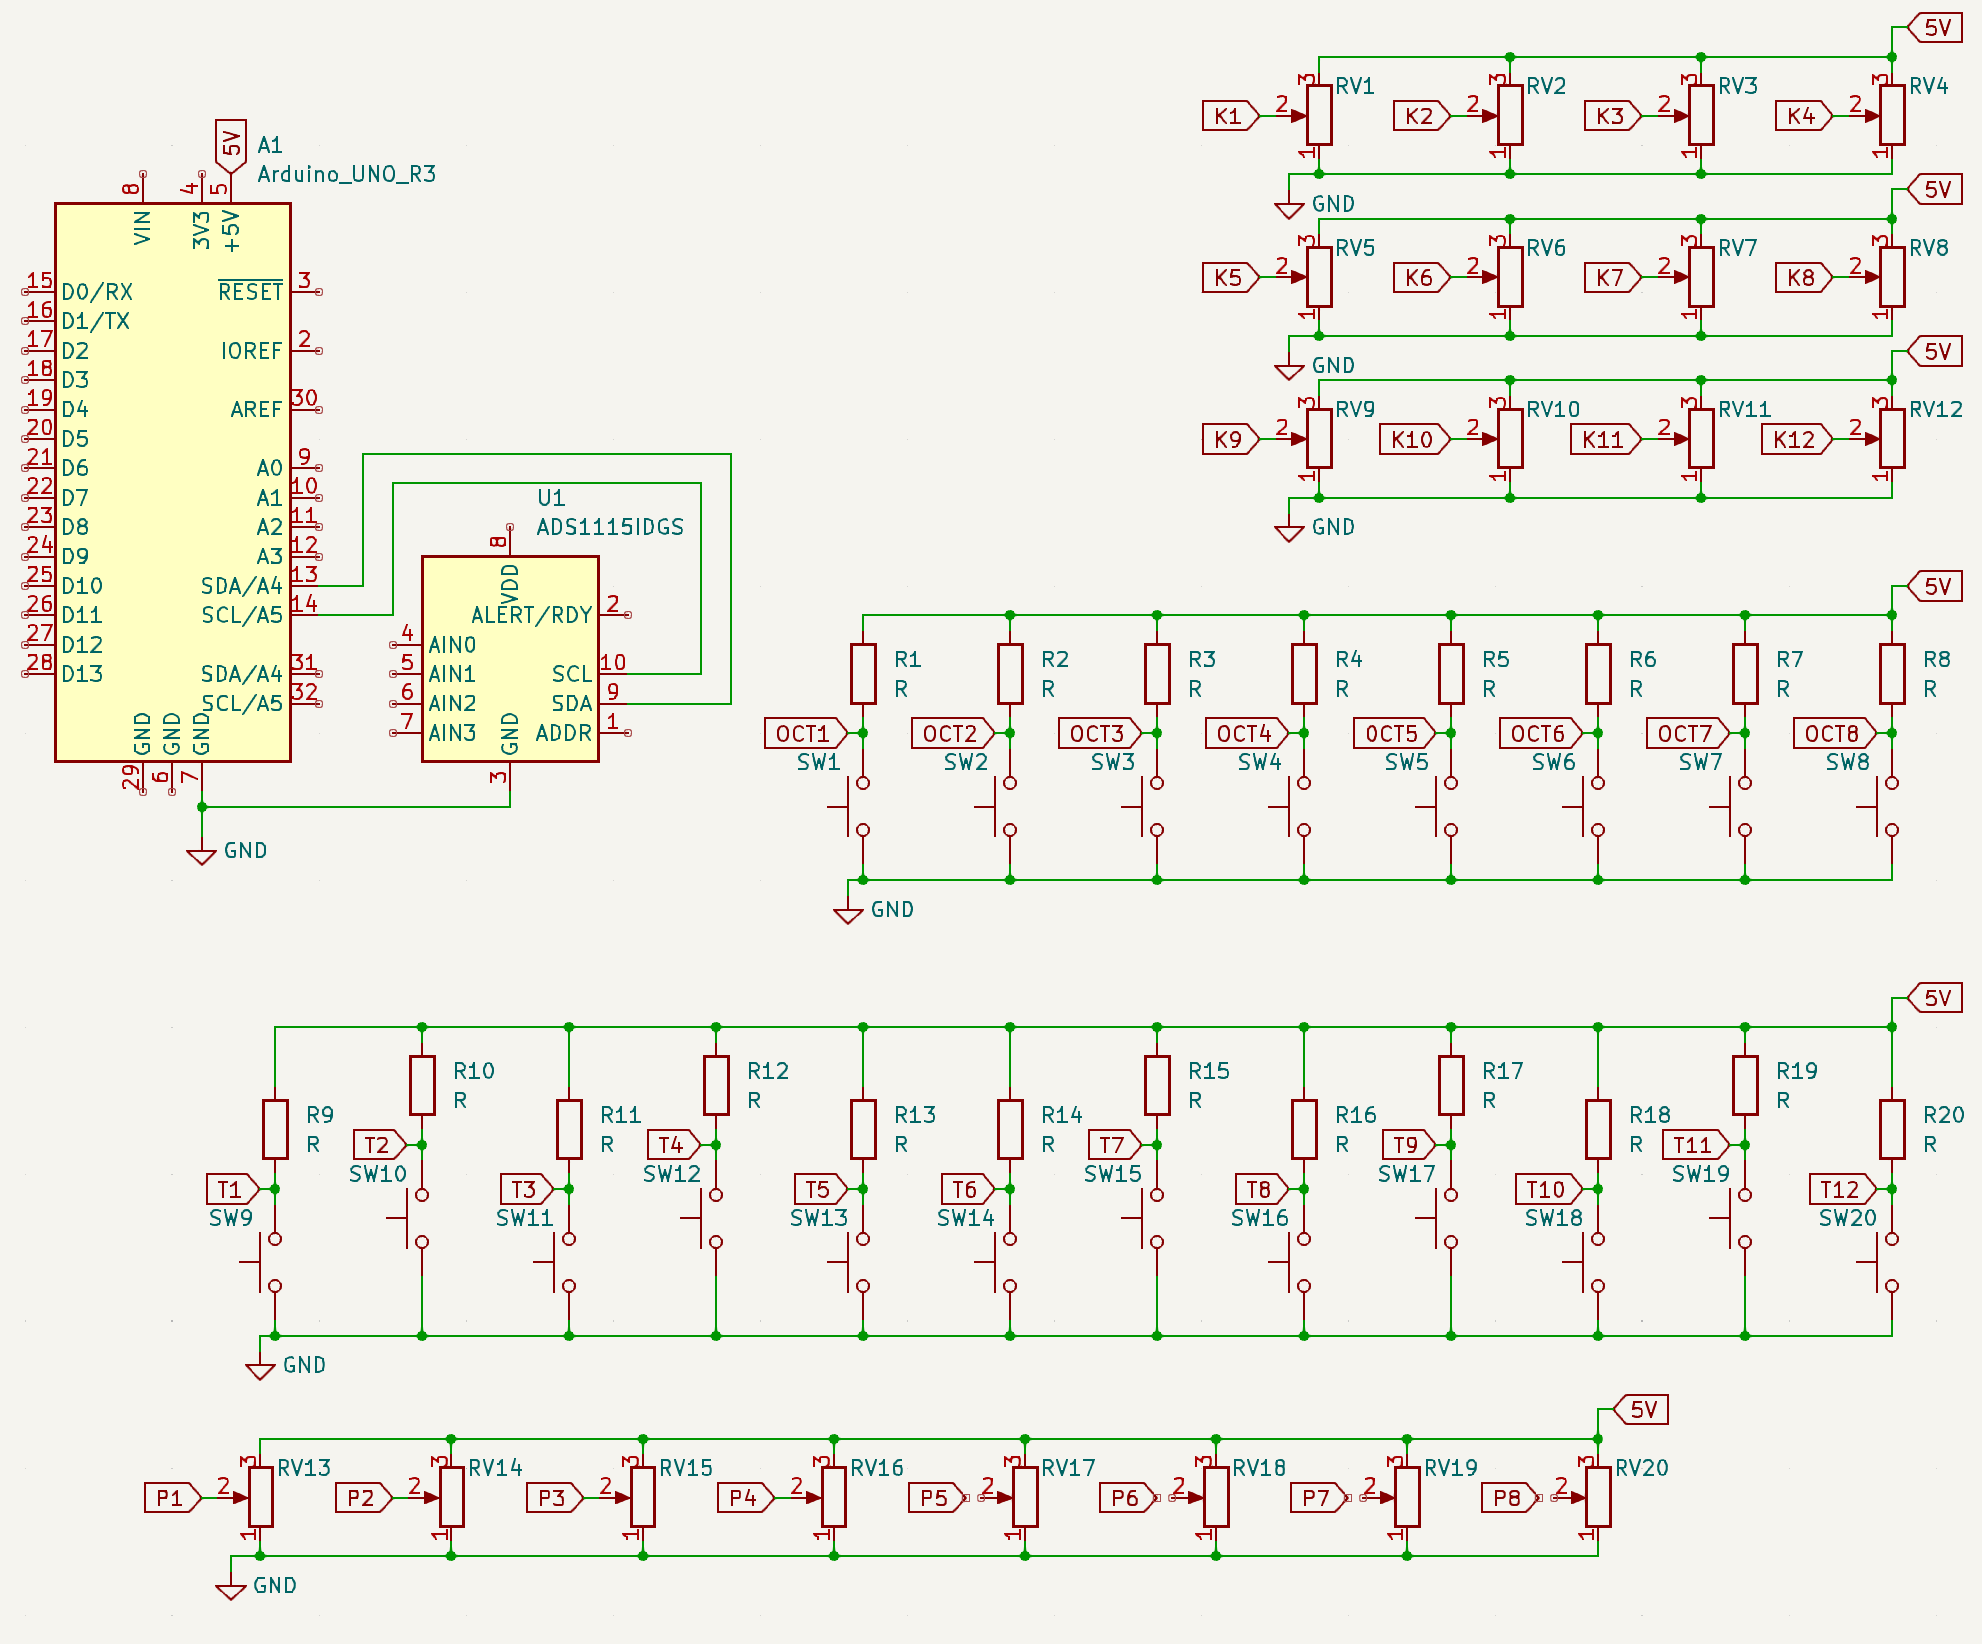The width and height of the screenshot is (1982, 1644).
Task: Select potentiometer symbol RV17
Action: (x=1025, y=1497)
